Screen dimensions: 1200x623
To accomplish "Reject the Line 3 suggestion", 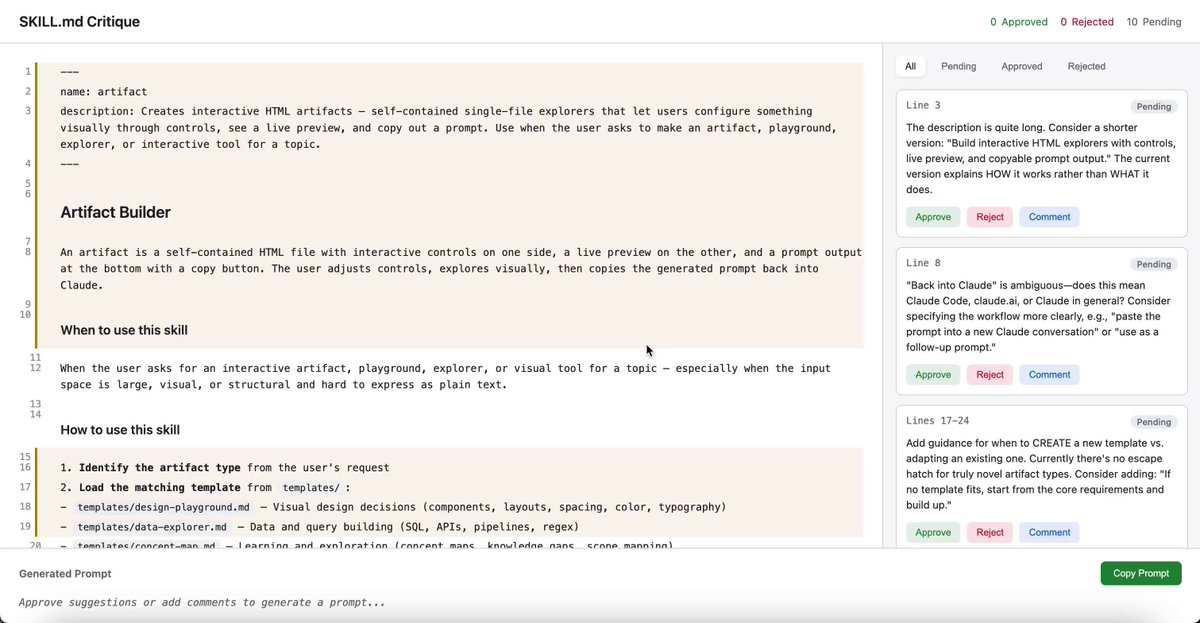I will (x=990, y=217).
